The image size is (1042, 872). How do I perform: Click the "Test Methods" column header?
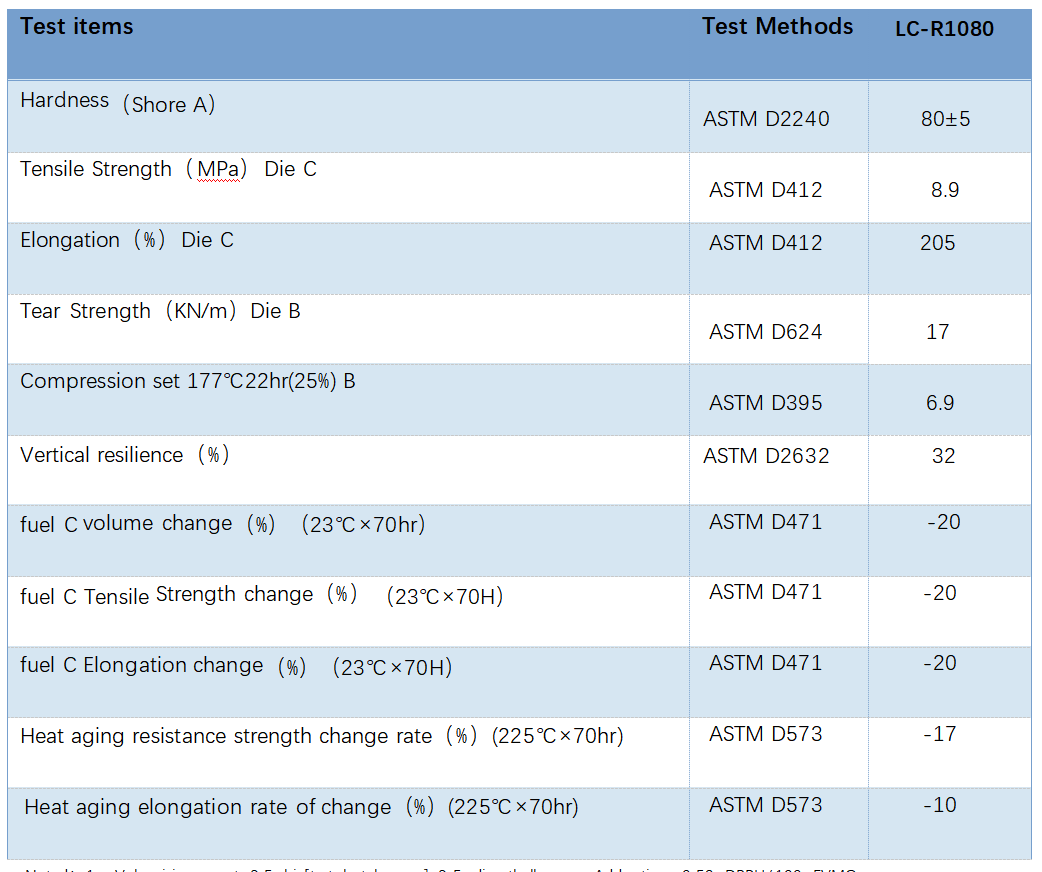tap(777, 27)
